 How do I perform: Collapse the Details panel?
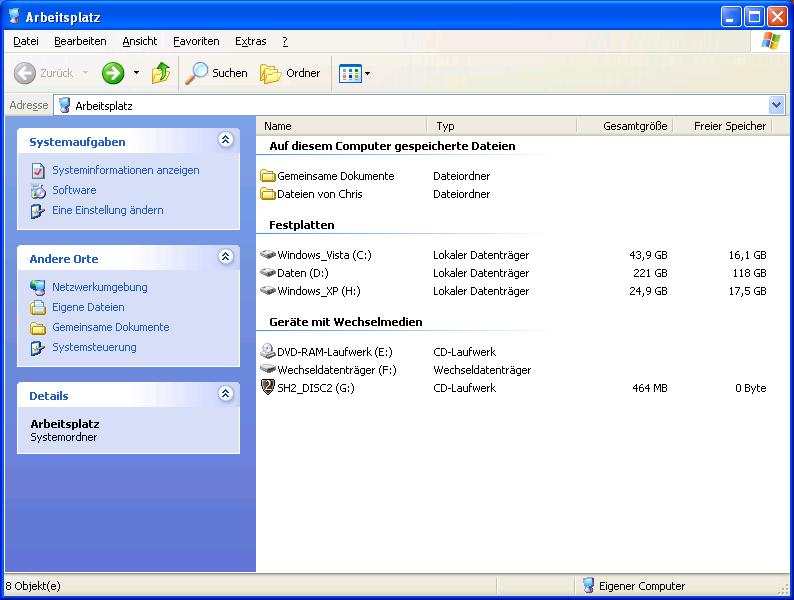coord(225,393)
